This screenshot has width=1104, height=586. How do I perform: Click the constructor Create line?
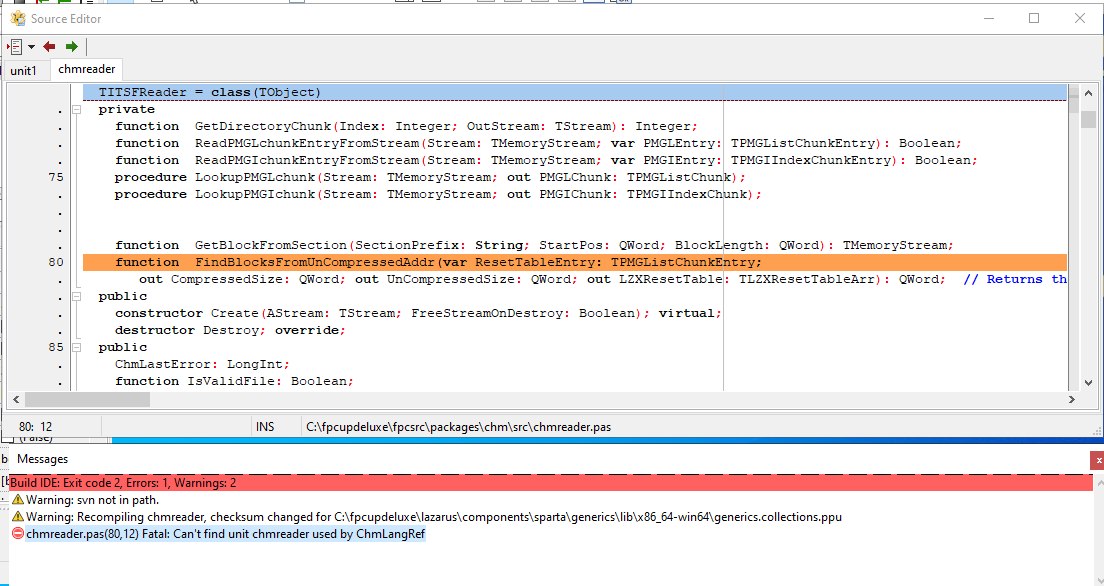point(418,313)
